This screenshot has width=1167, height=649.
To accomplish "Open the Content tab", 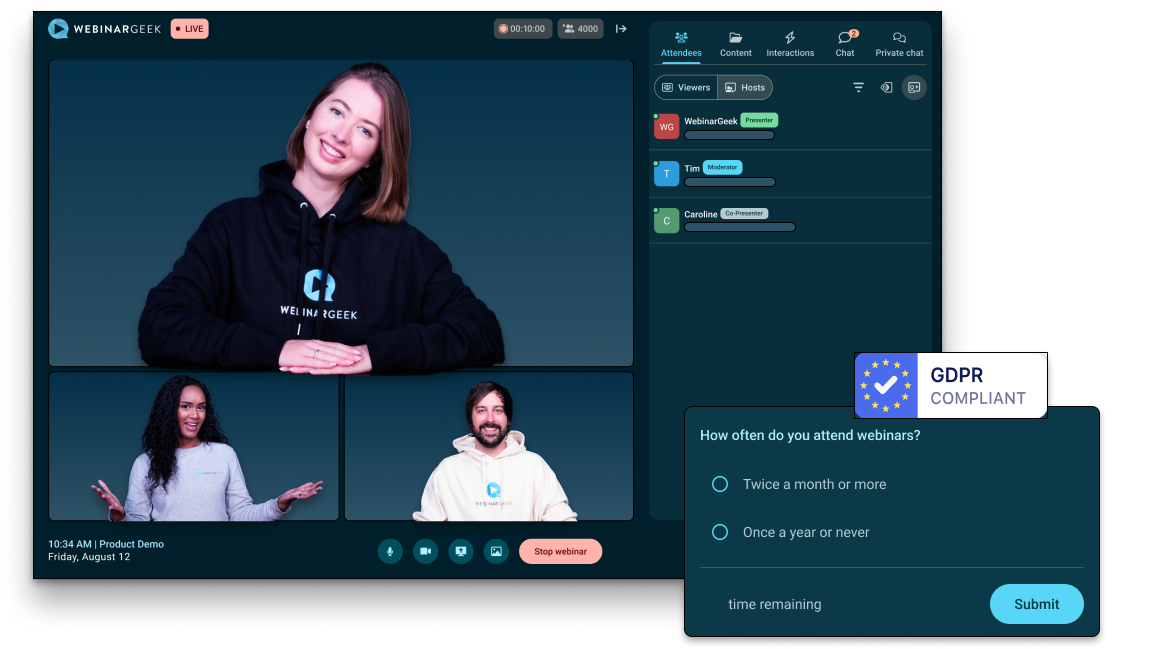I will pos(735,44).
